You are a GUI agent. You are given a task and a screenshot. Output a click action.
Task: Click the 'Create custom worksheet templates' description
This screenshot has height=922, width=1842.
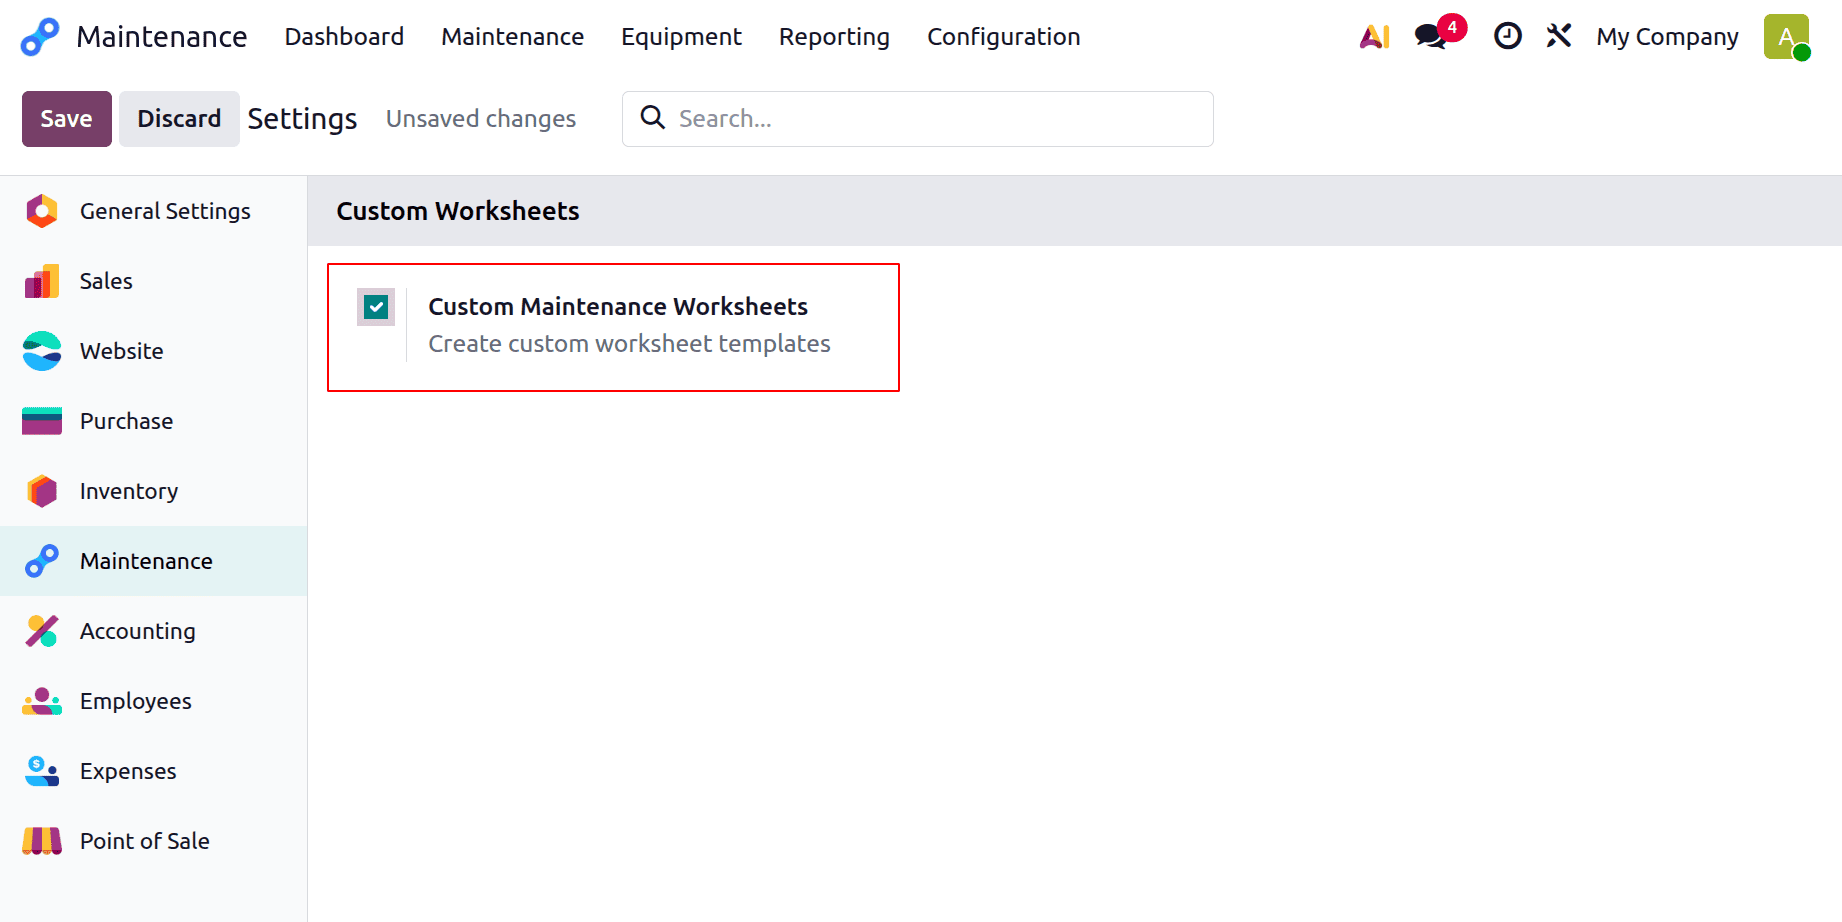pos(629,343)
